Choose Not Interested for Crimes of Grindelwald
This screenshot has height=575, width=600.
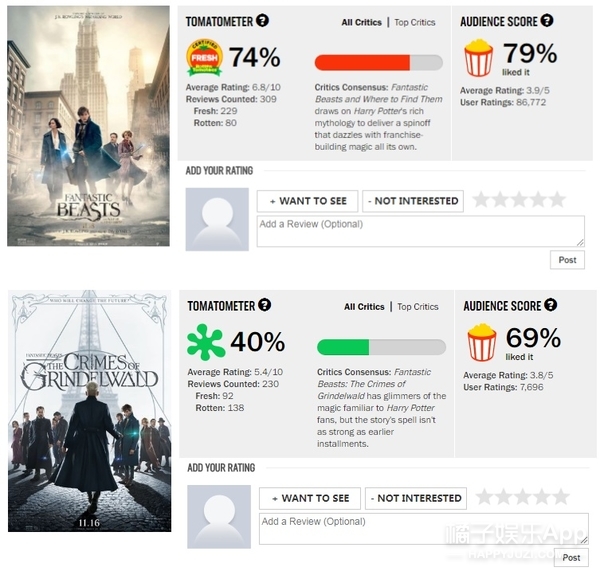point(416,498)
